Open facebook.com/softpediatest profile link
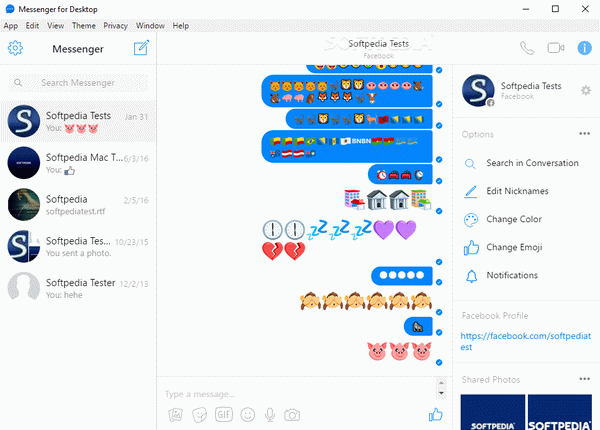 click(525, 341)
